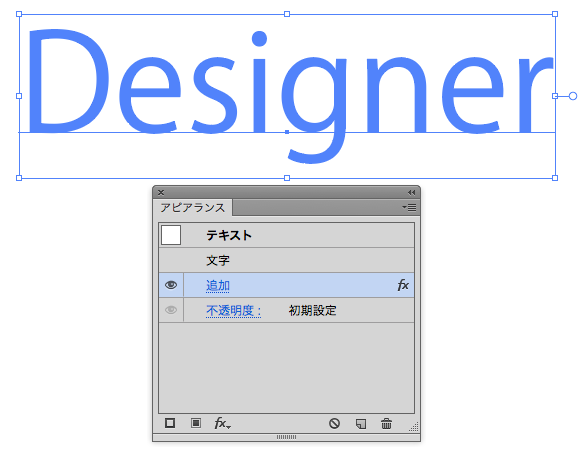The width and height of the screenshot is (585, 454).
Task: Click the panel's bottom resize grip
Action: point(287,437)
